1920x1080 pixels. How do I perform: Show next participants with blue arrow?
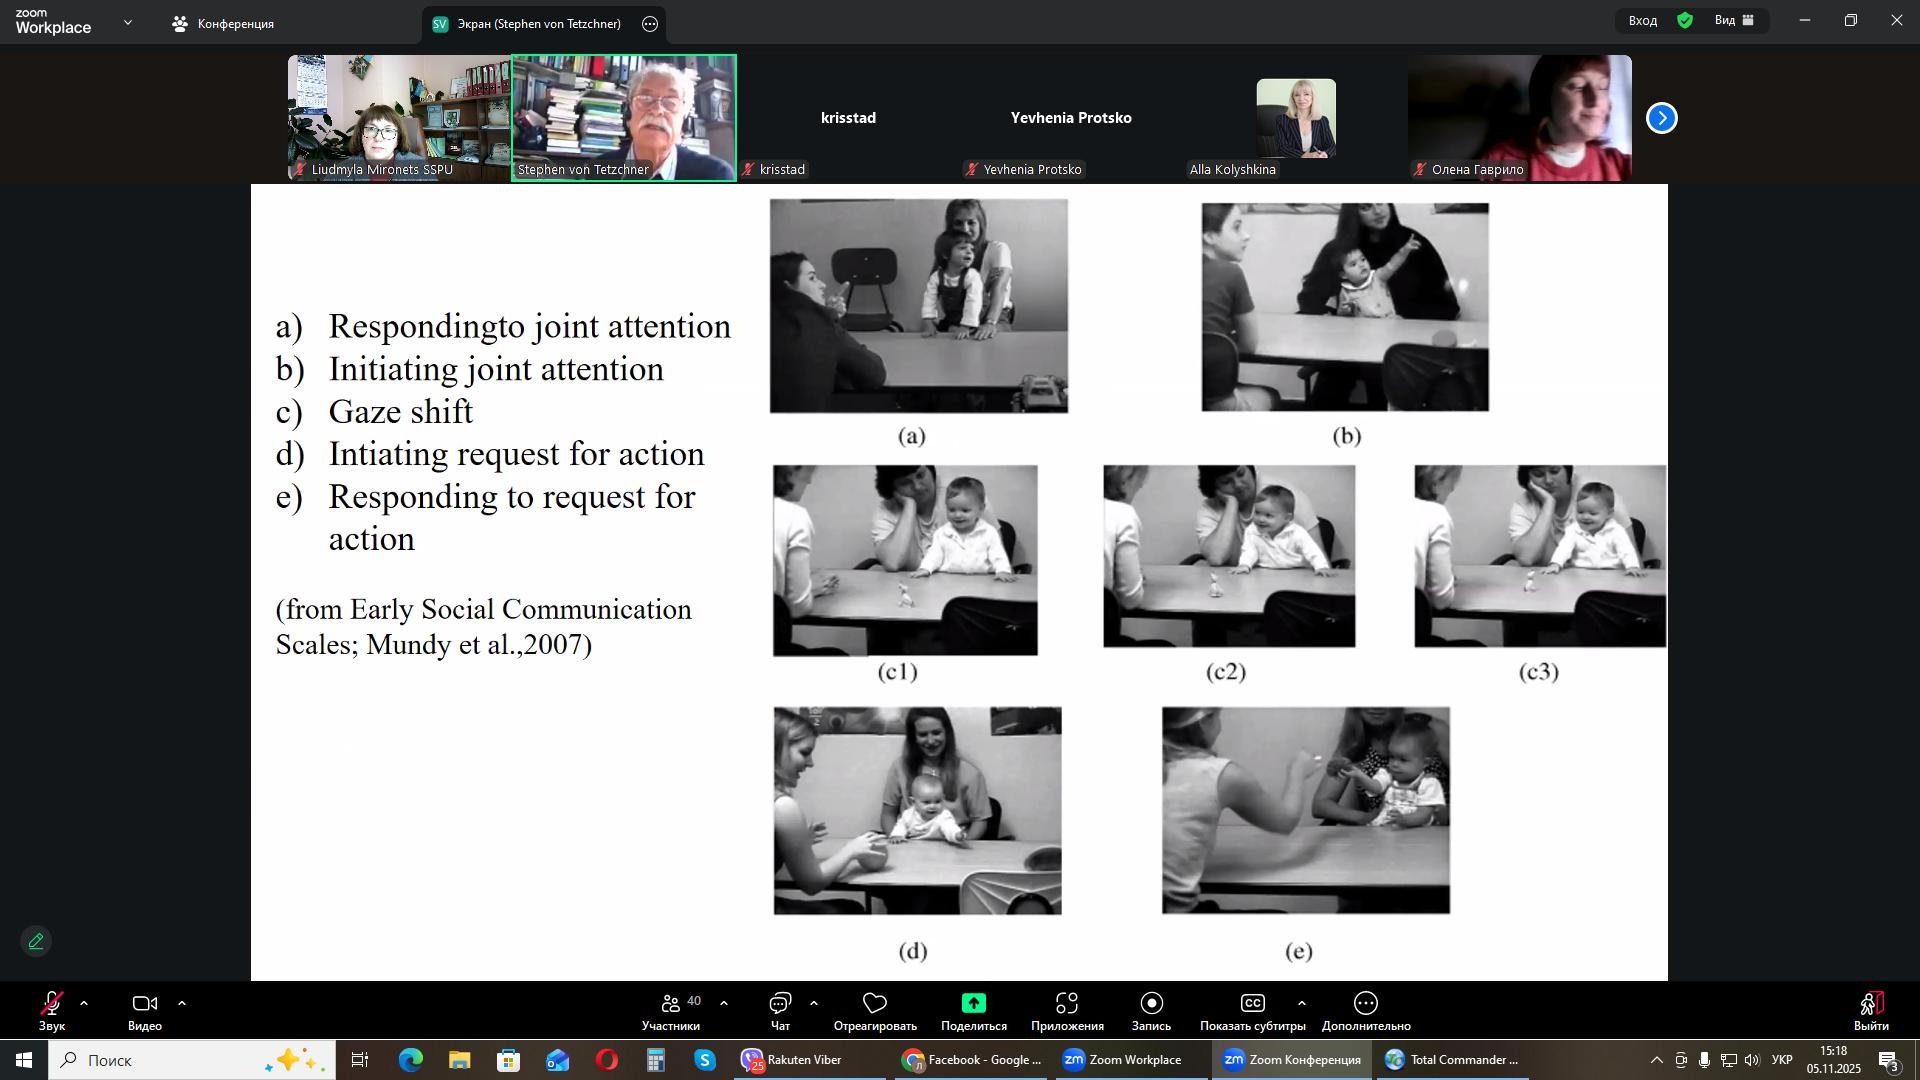(x=1661, y=118)
